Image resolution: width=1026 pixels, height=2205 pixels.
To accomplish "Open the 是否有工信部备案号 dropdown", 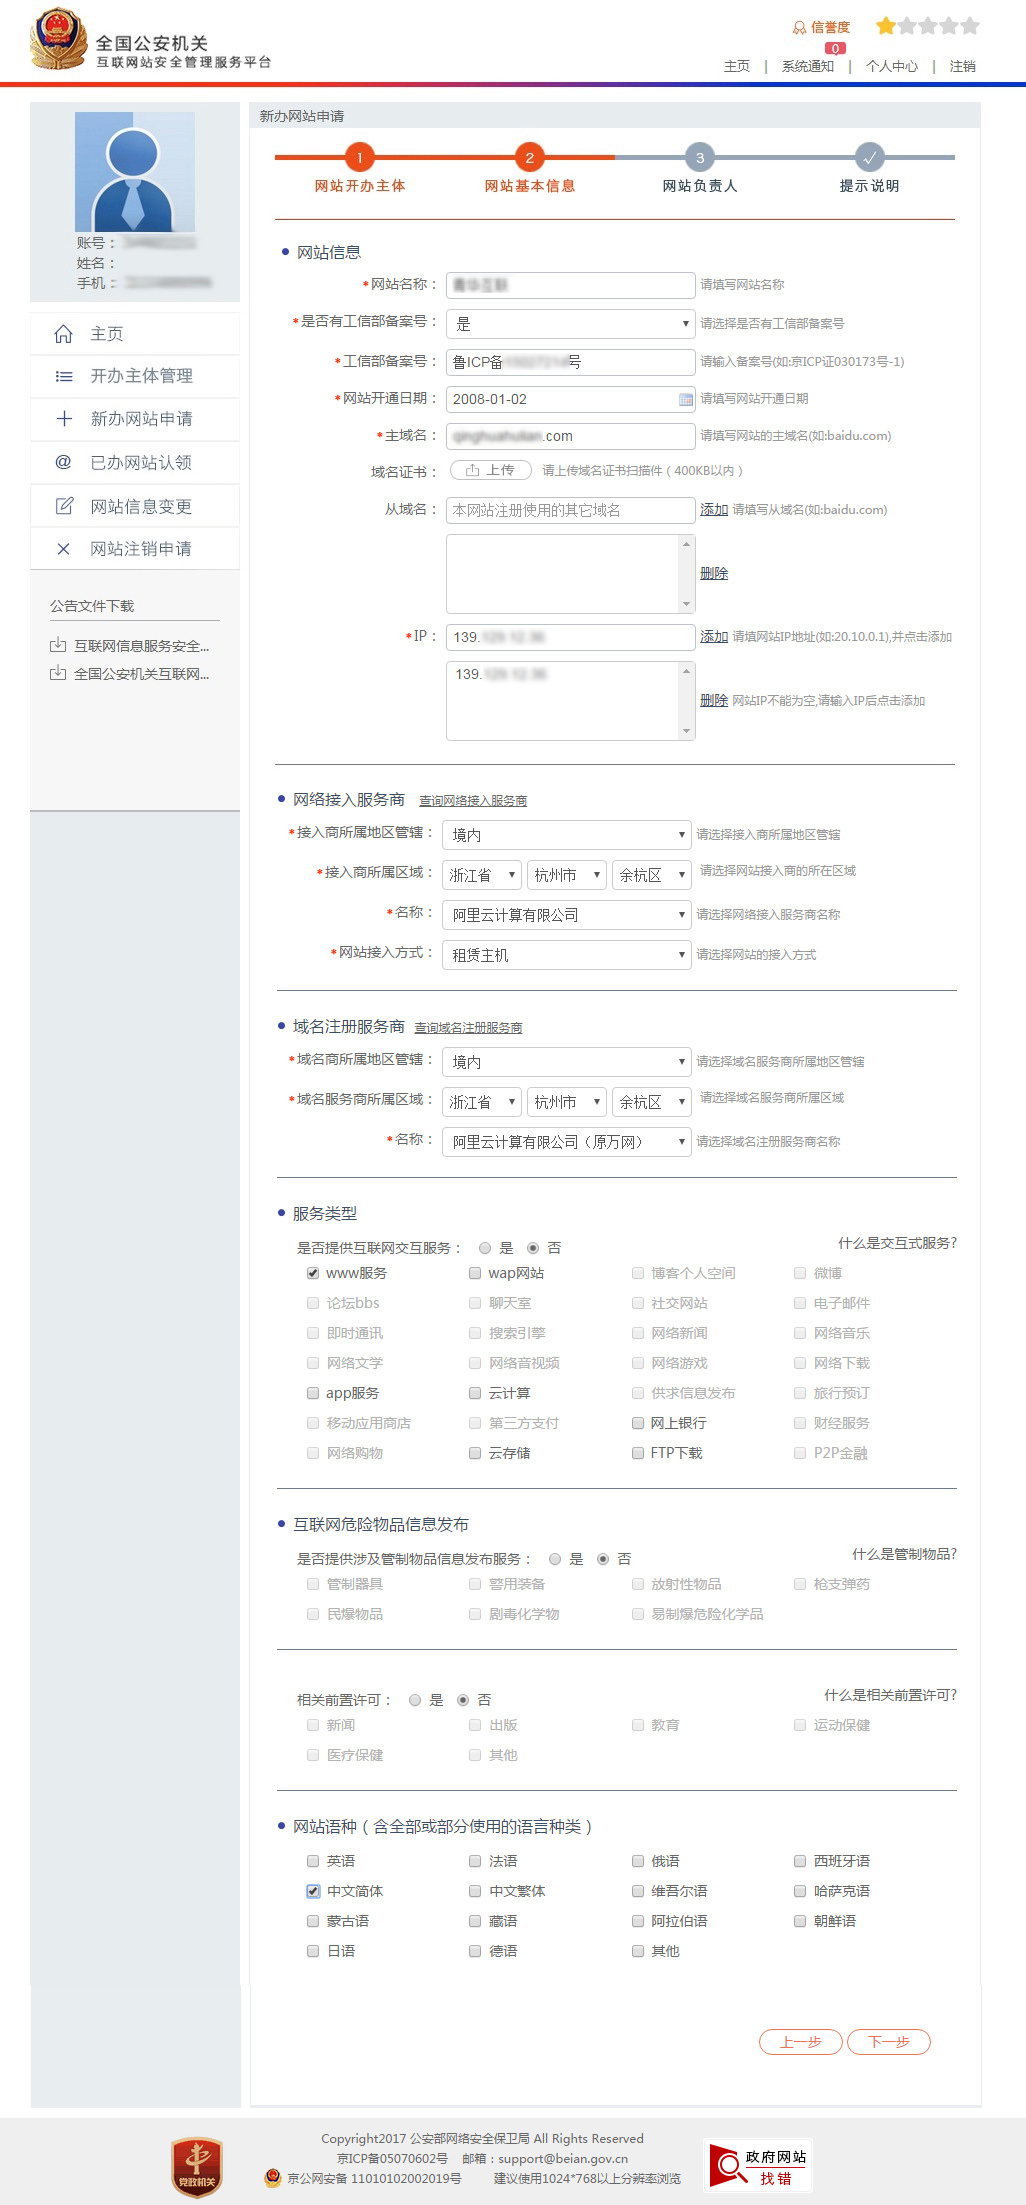I will tap(570, 324).
